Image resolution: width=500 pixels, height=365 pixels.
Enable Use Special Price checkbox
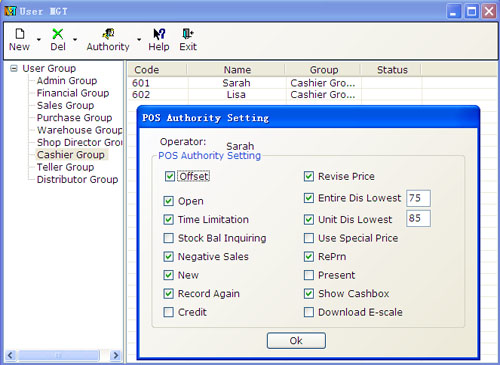pyautogui.click(x=309, y=238)
